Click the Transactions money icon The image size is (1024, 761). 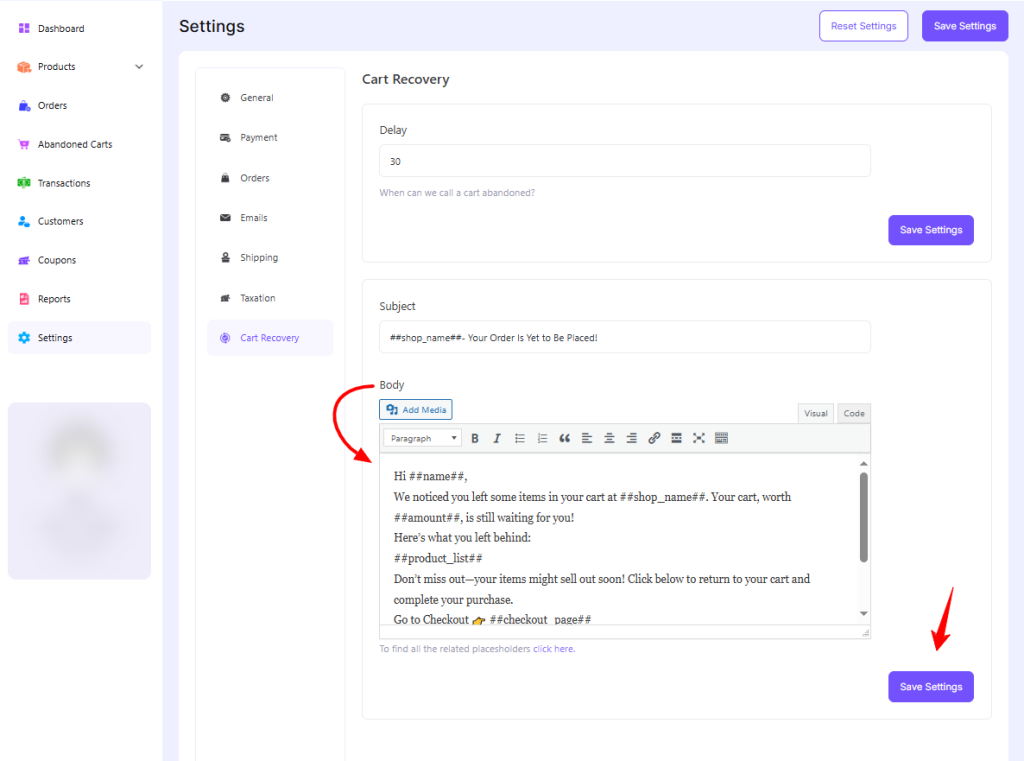point(24,183)
